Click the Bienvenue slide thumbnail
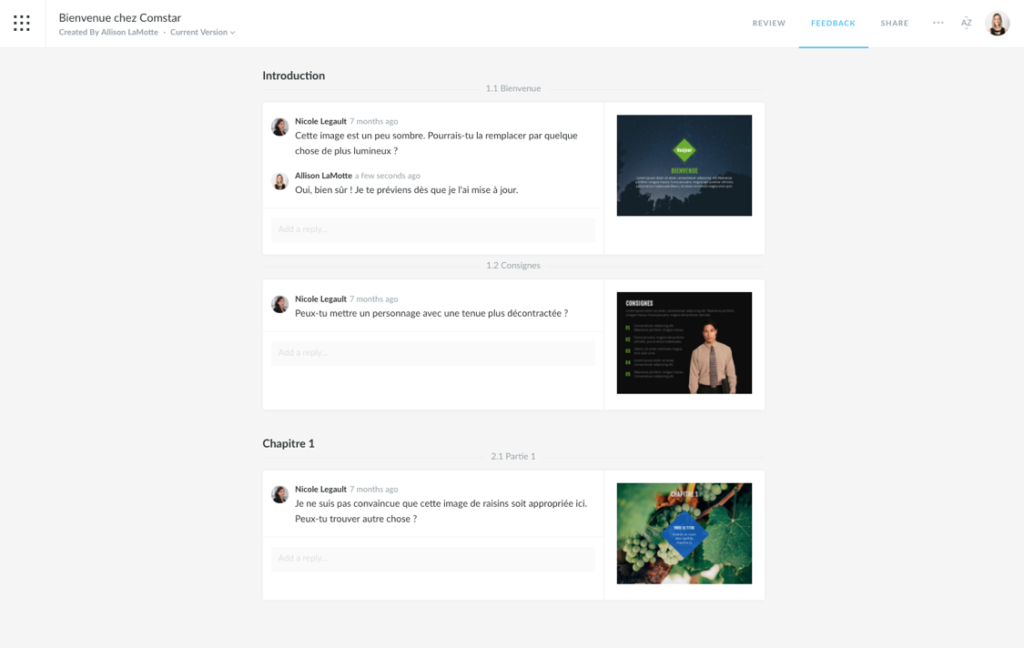The image size is (1024, 648). point(684,165)
